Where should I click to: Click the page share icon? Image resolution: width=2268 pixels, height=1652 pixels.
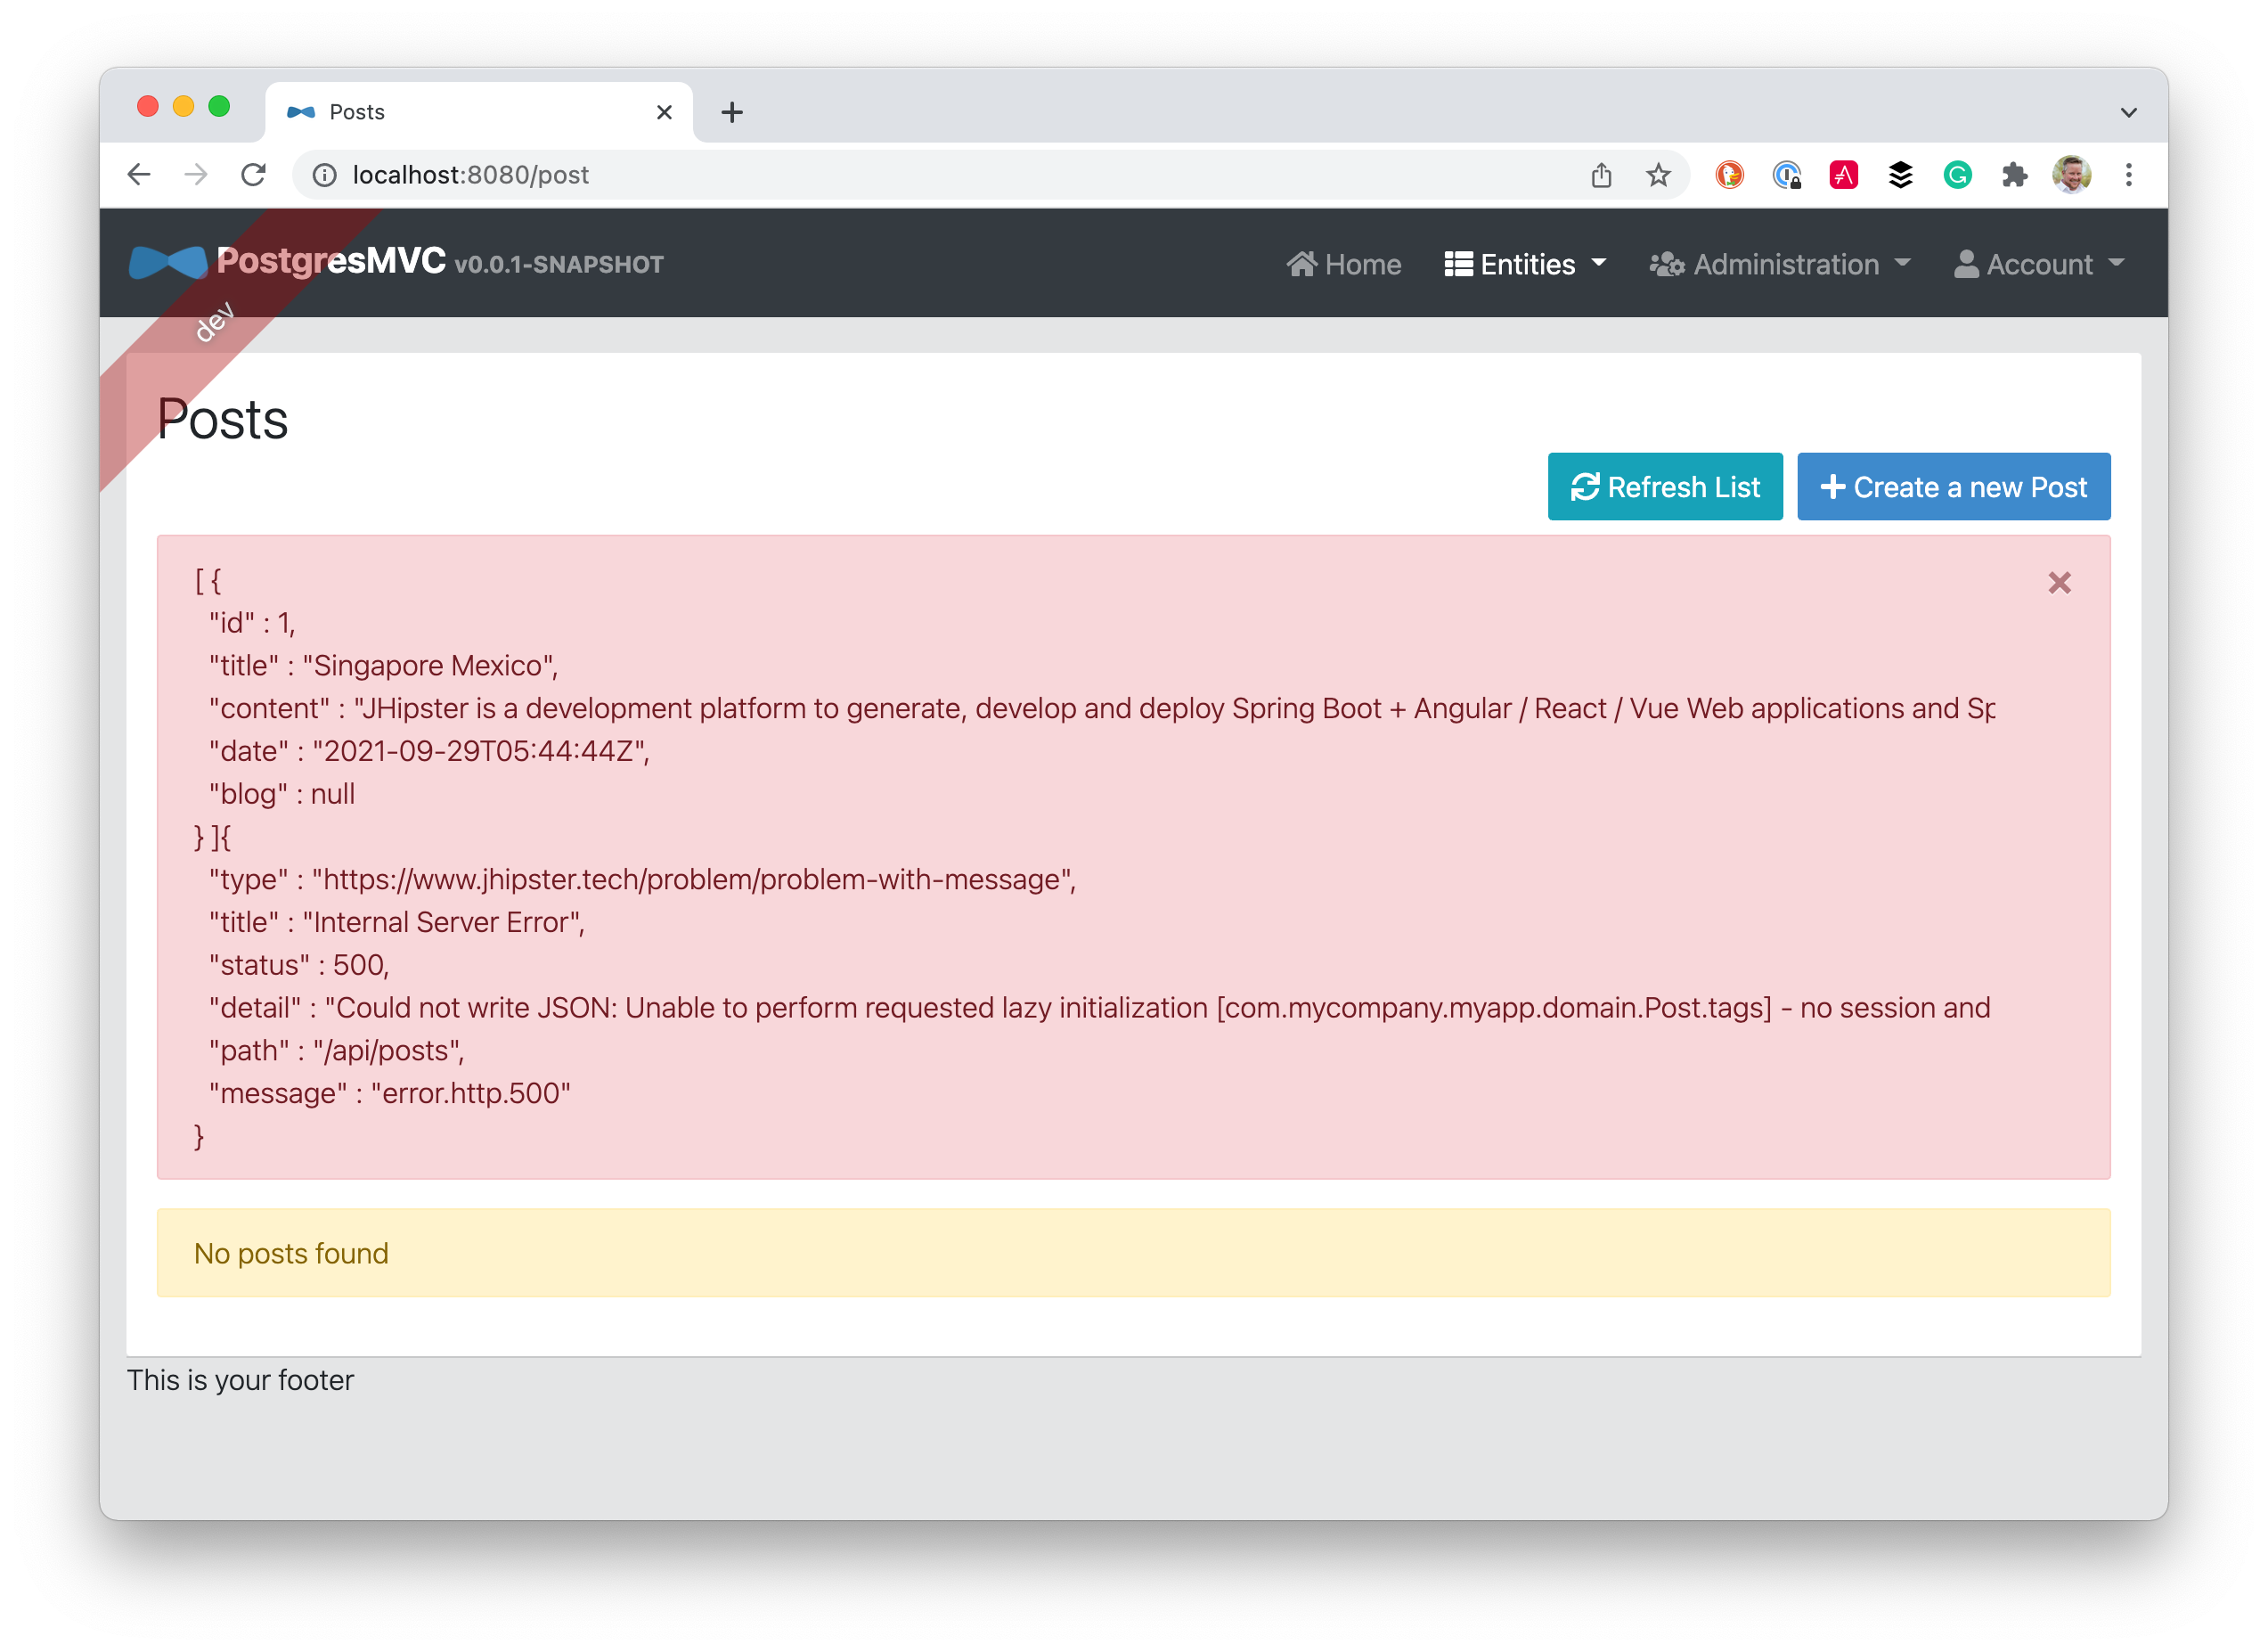coord(1601,175)
